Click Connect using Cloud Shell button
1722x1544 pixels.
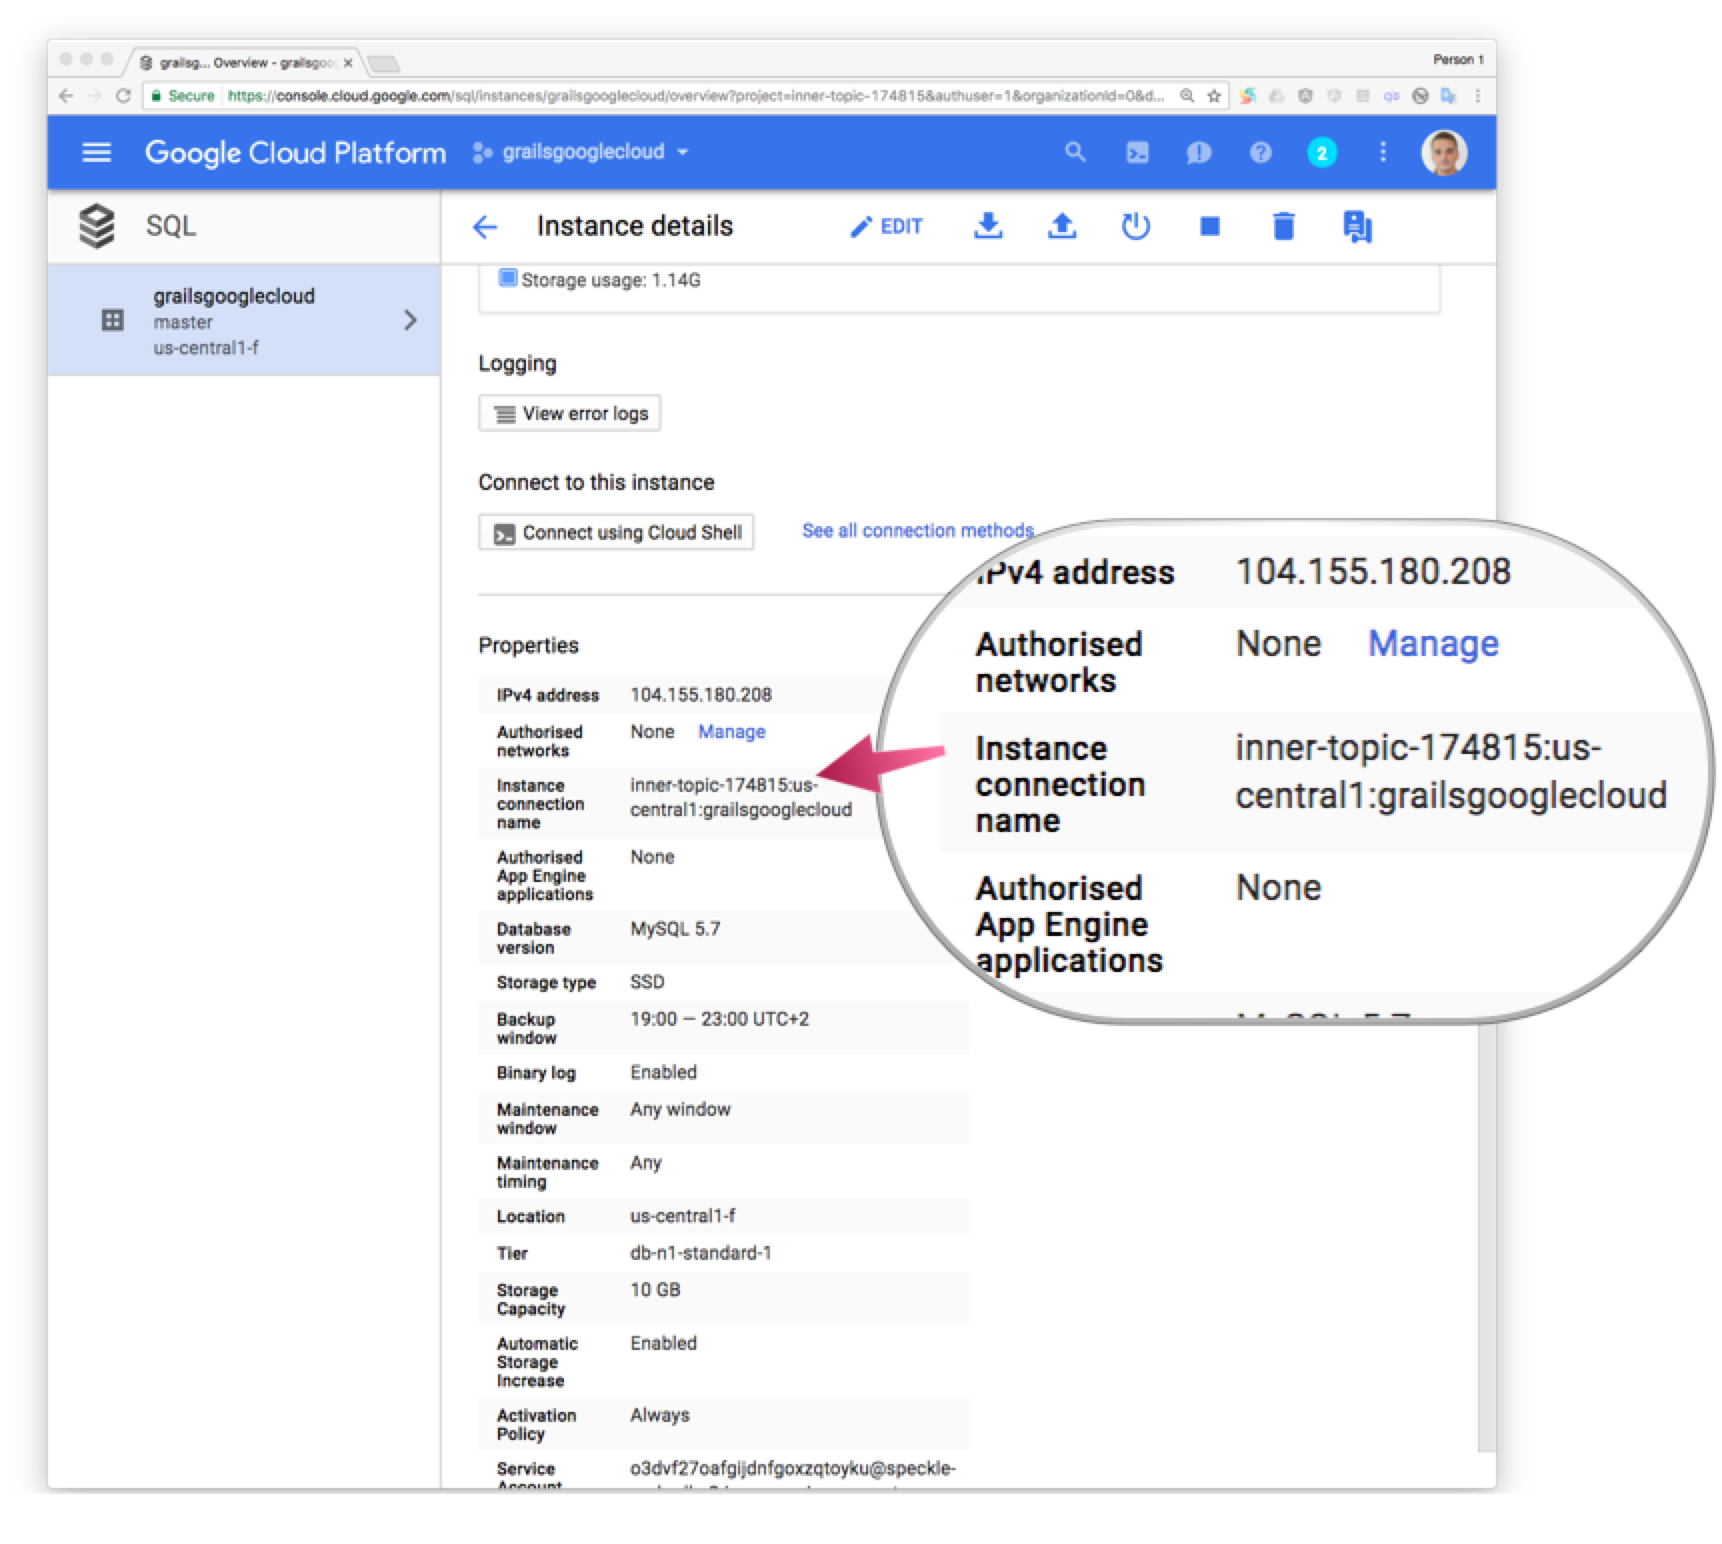(x=616, y=532)
